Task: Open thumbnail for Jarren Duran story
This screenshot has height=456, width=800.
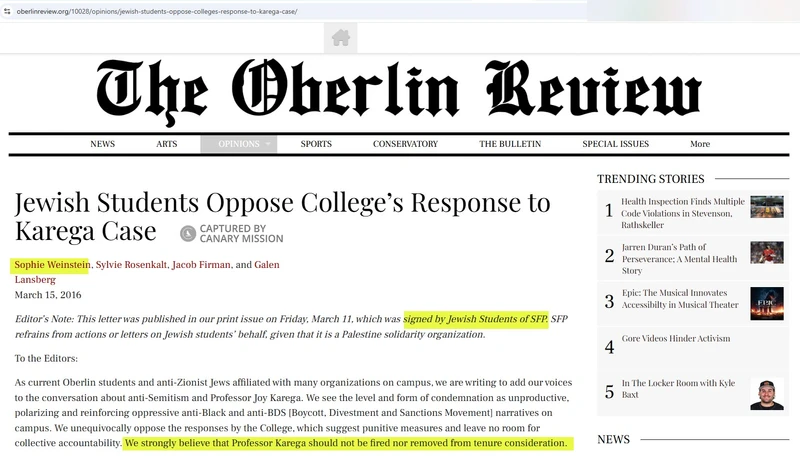Action: coord(766,252)
